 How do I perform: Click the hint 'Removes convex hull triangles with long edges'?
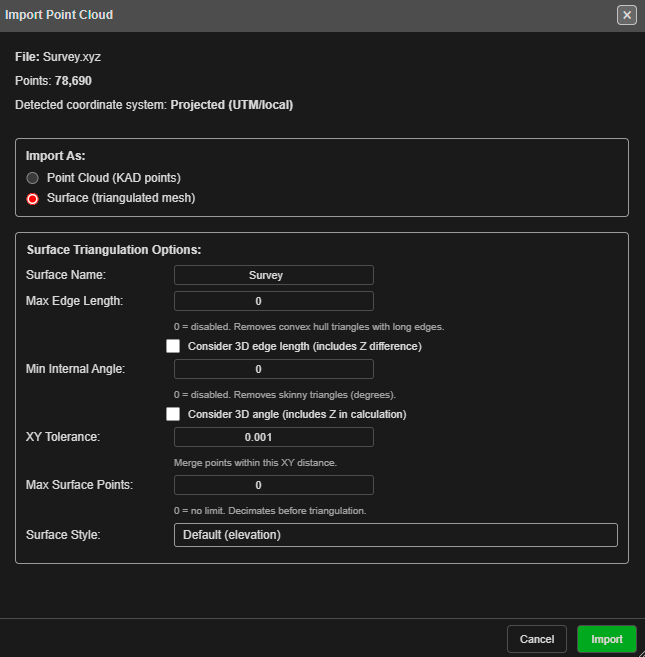point(339,327)
